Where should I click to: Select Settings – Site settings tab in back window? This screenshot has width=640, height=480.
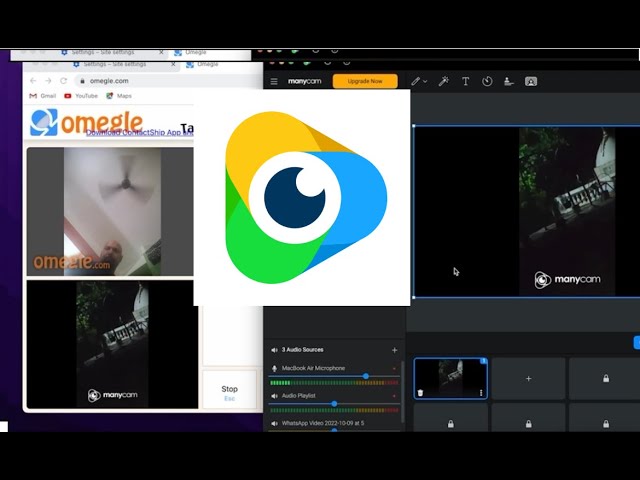(x=102, y=53)
